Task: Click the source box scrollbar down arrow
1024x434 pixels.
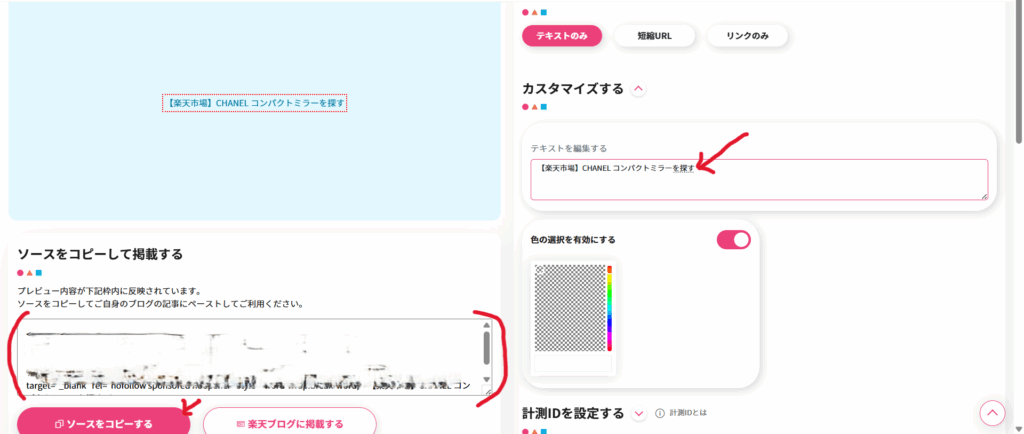Action: (487, 380)
